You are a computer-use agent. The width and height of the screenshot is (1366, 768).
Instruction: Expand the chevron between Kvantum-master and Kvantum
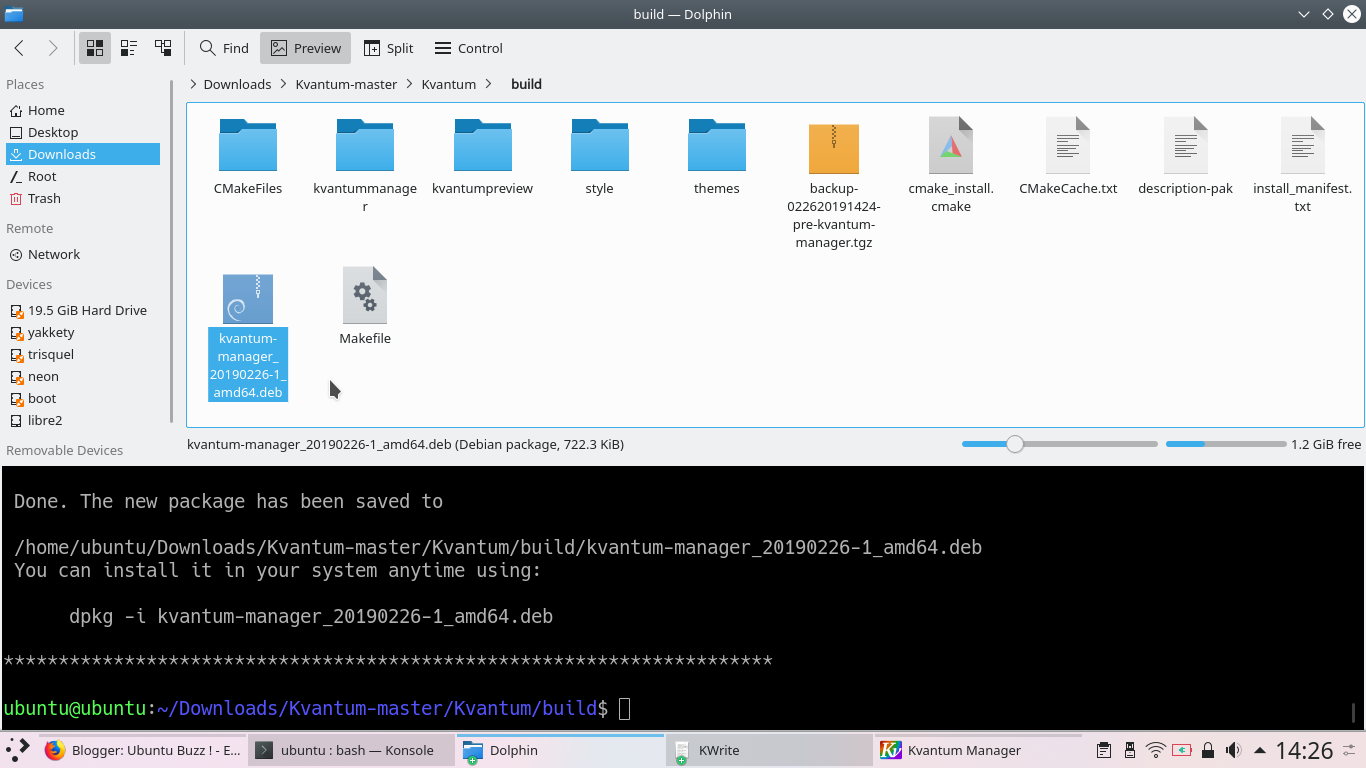coord(410,84)
